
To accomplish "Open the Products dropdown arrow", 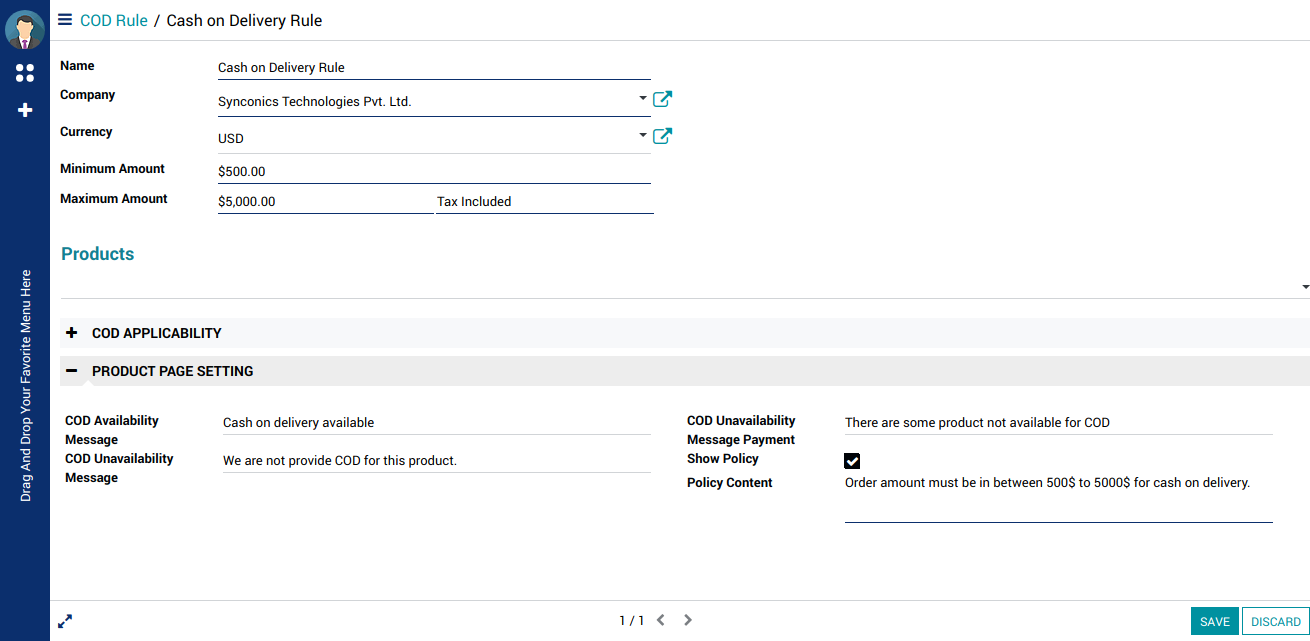I will point(1305,287).
